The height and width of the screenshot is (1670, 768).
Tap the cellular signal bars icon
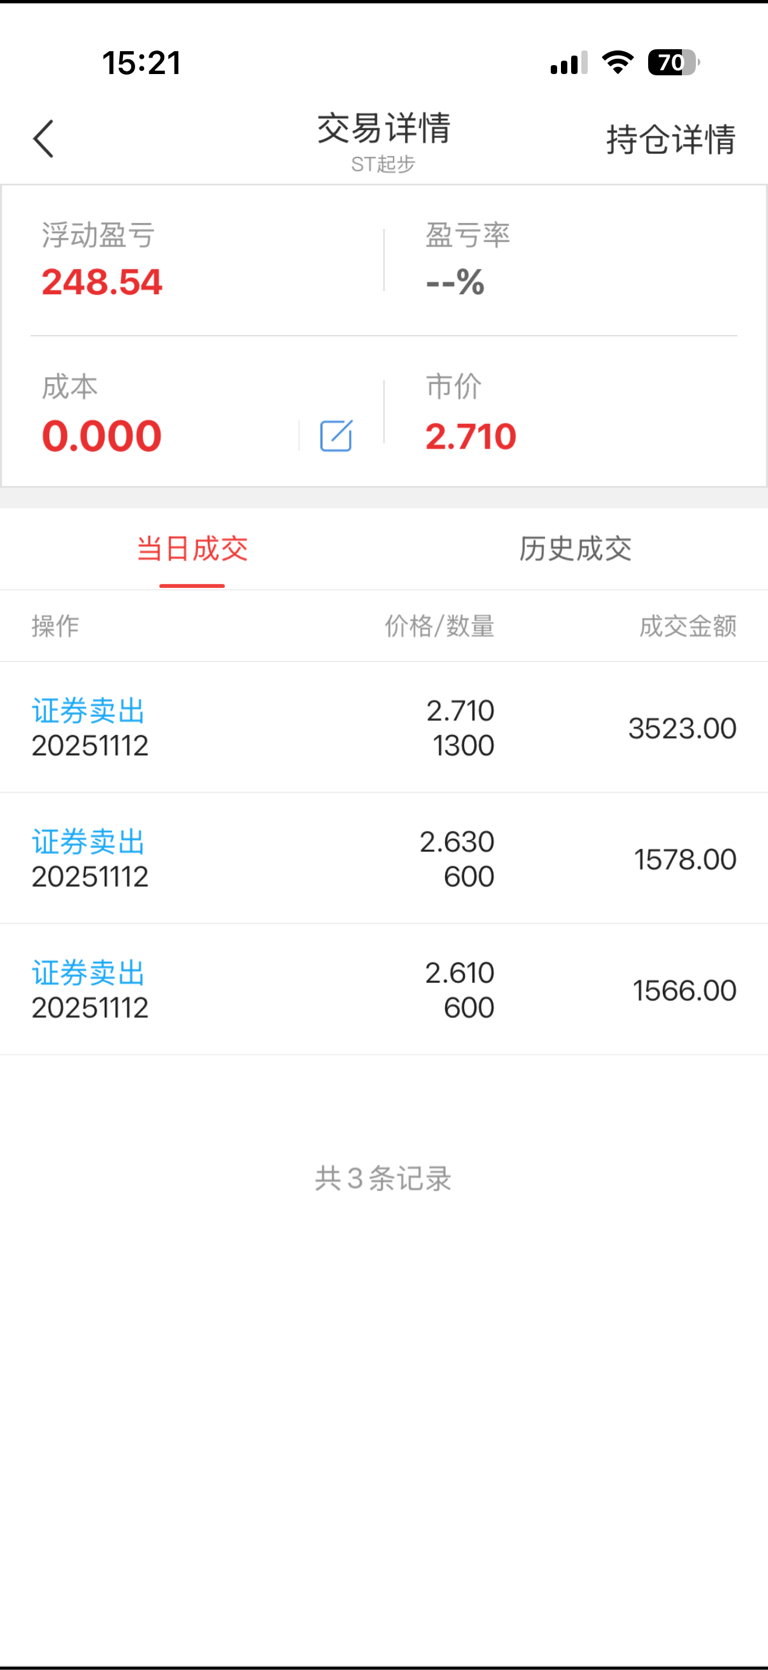(x=567, y=64)
